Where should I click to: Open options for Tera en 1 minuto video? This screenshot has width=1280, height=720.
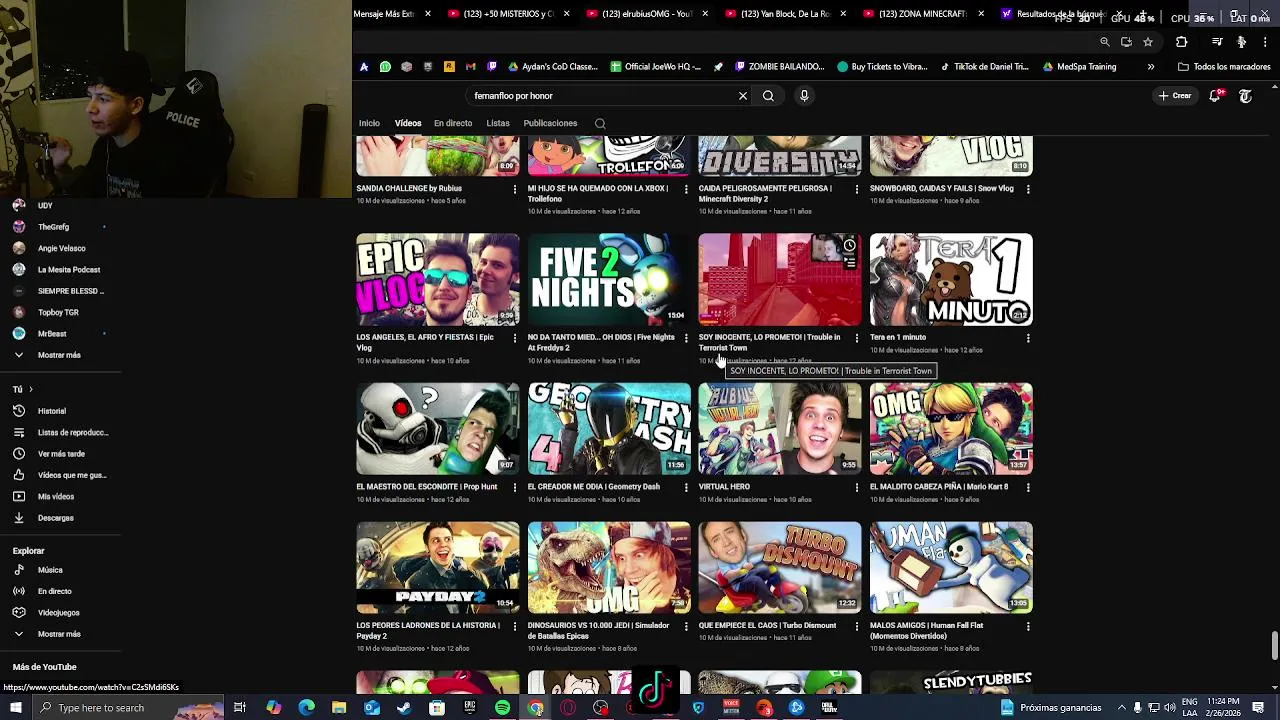pyautogui.click(x=1028, y=338)
